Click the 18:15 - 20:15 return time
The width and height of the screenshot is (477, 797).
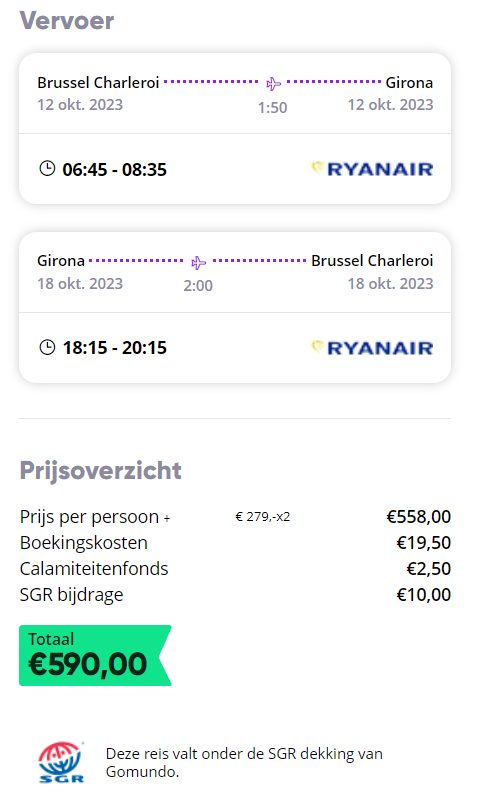[x=114, y=348]
